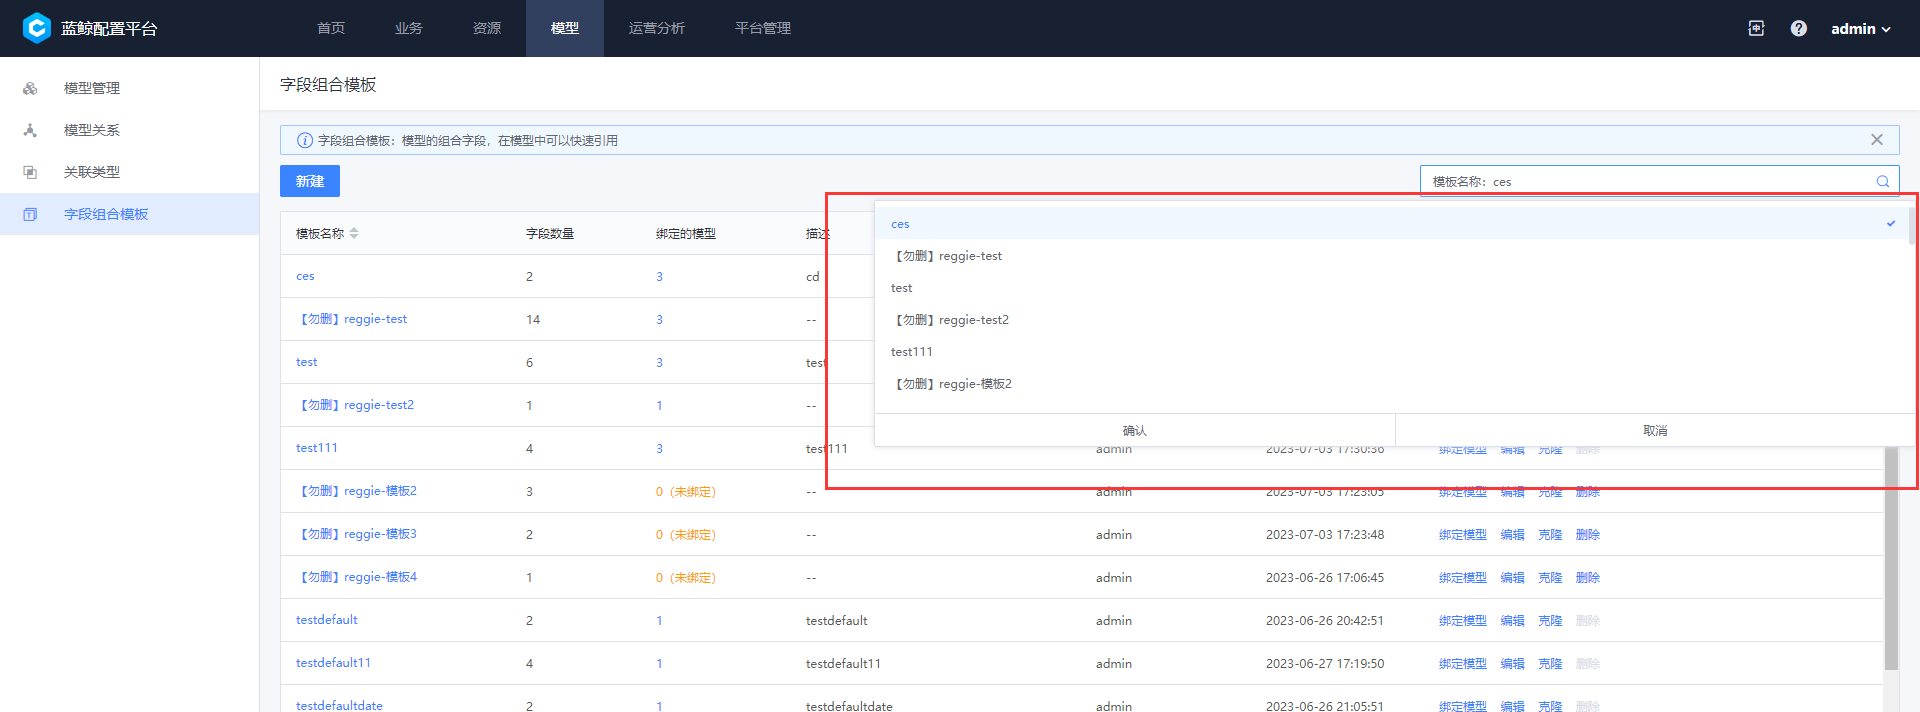Open 【勿删】reggie-test2 template link in table
Viewport: 1920px width, 712px height.
pos(355,405)
